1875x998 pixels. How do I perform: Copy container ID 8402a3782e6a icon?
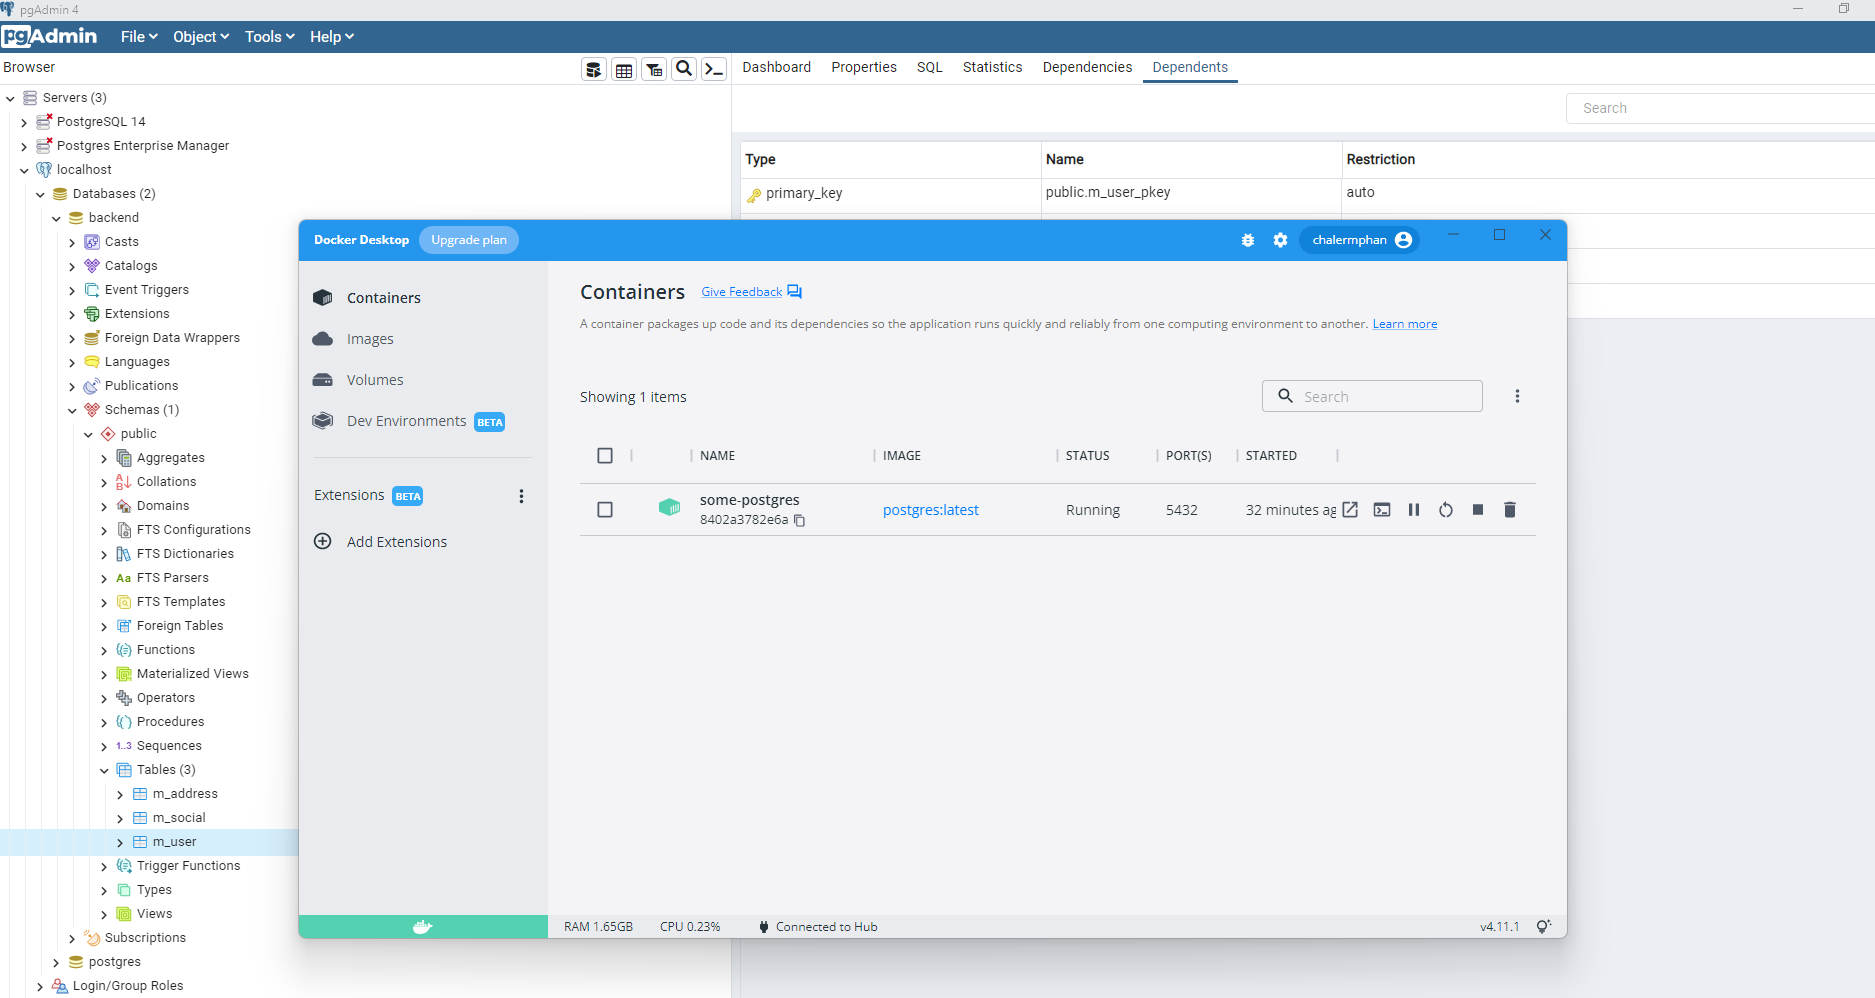799,520
